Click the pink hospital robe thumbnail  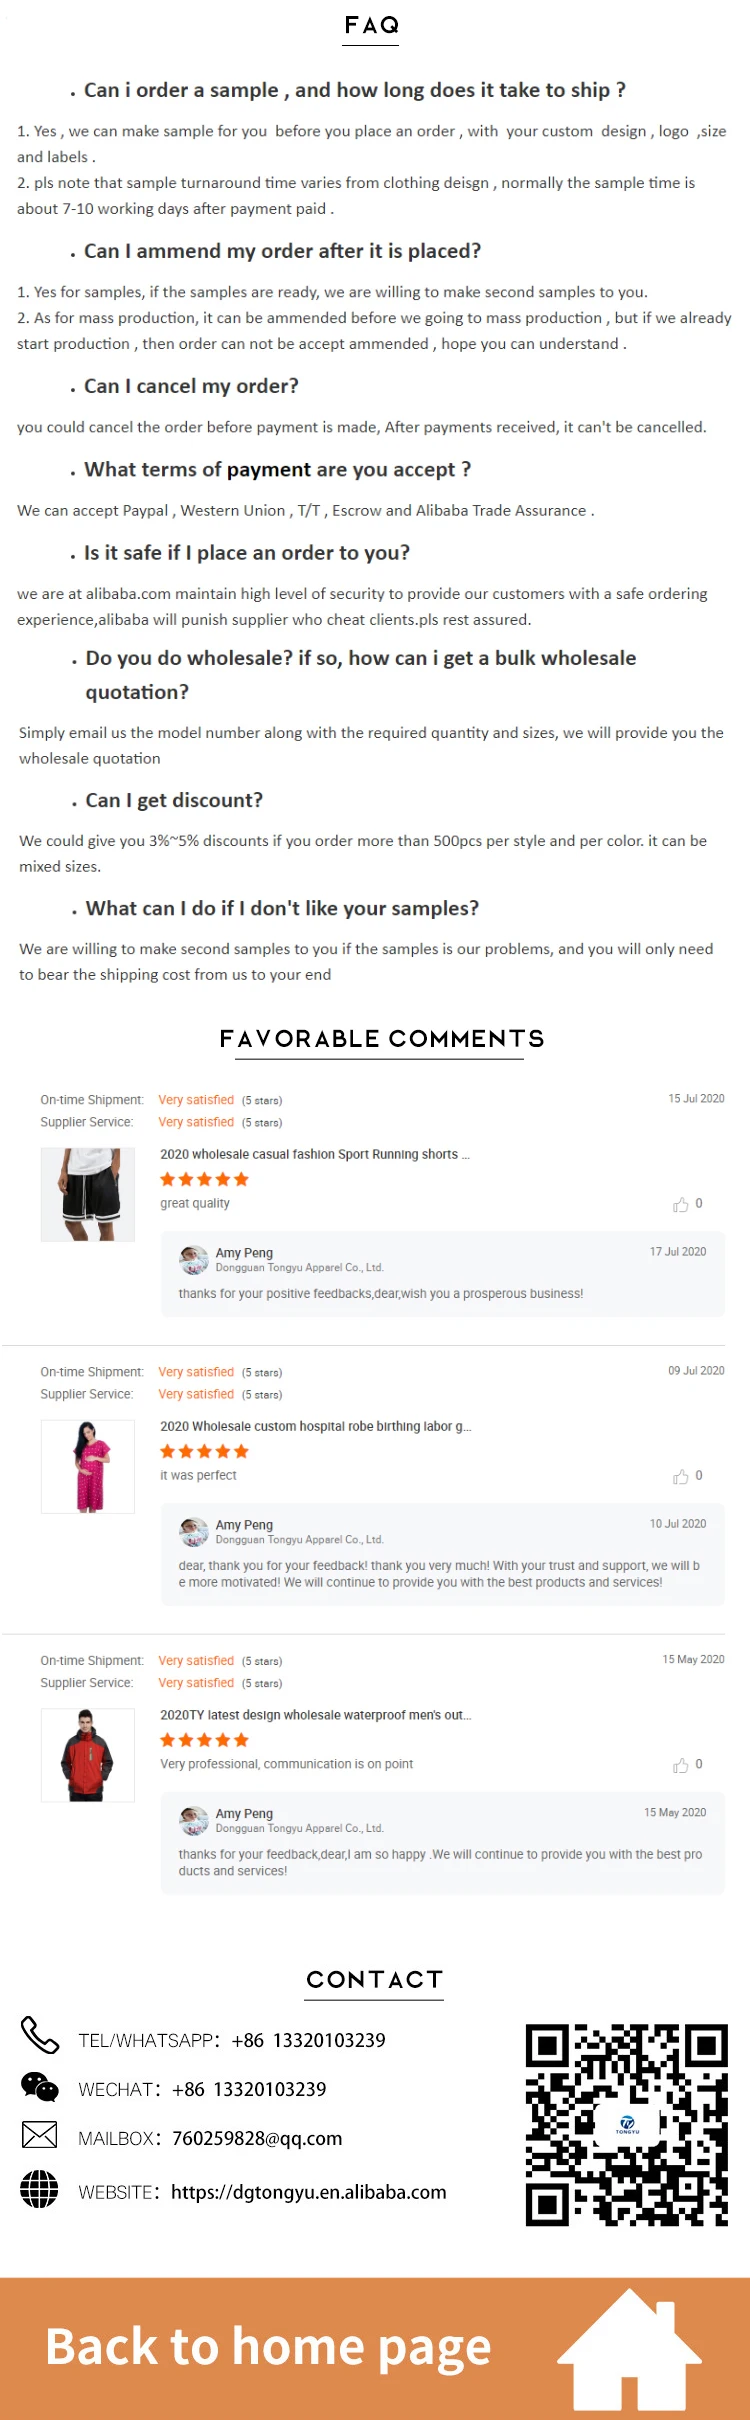tap(88, 1466)
